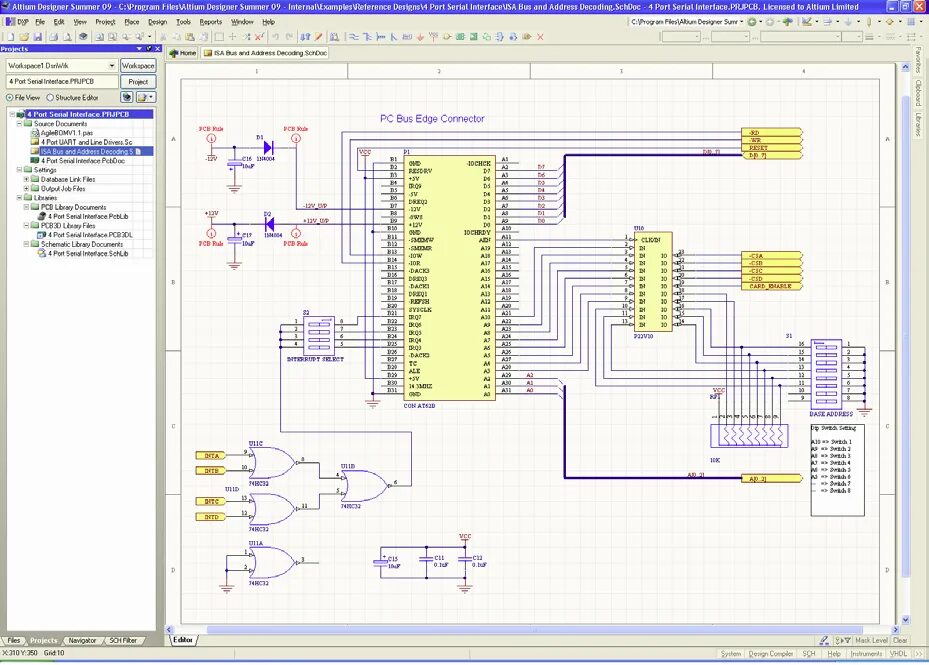Click the Place Bus tool icon
Viewport: 929px width, 665px height.
(x=367, y=37)
